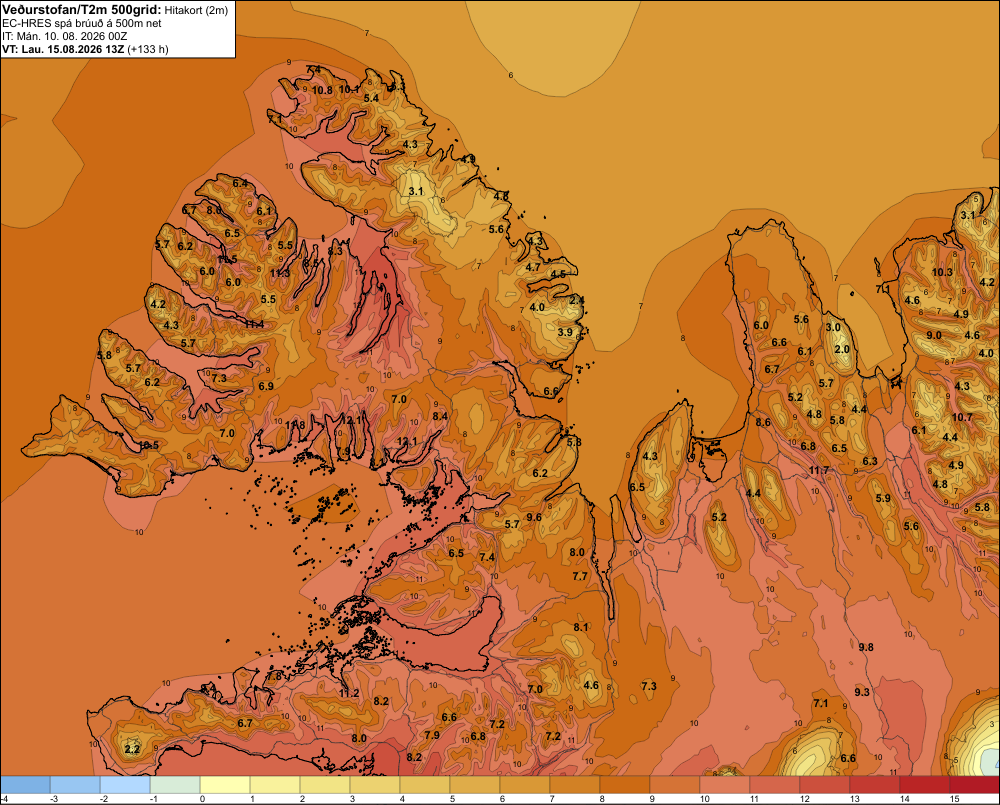Pick the pale green legend swatch between -1 and 0
Image resolution: width=1000 pixels, height=805 pixels.
click(x=175, y=785)
